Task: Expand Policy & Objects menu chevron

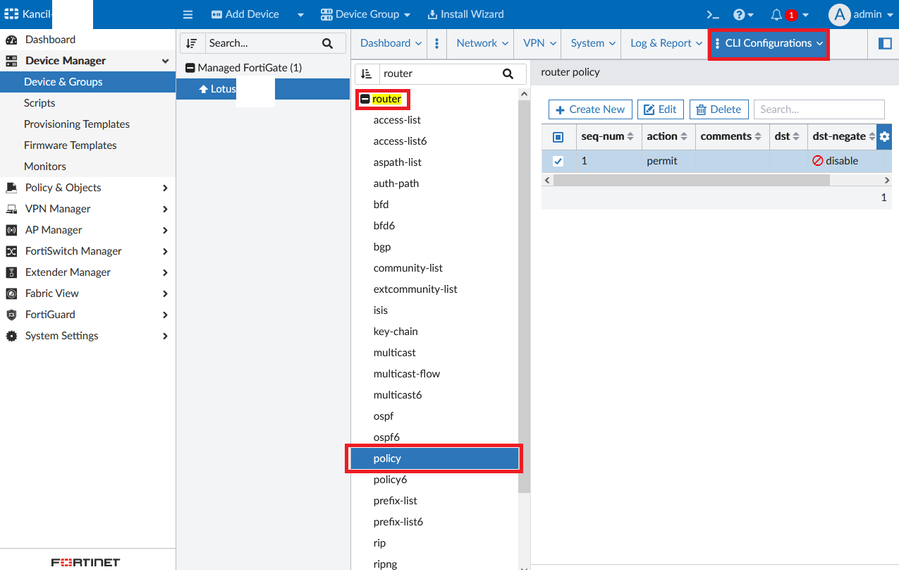Action: [x=165, y=188]
